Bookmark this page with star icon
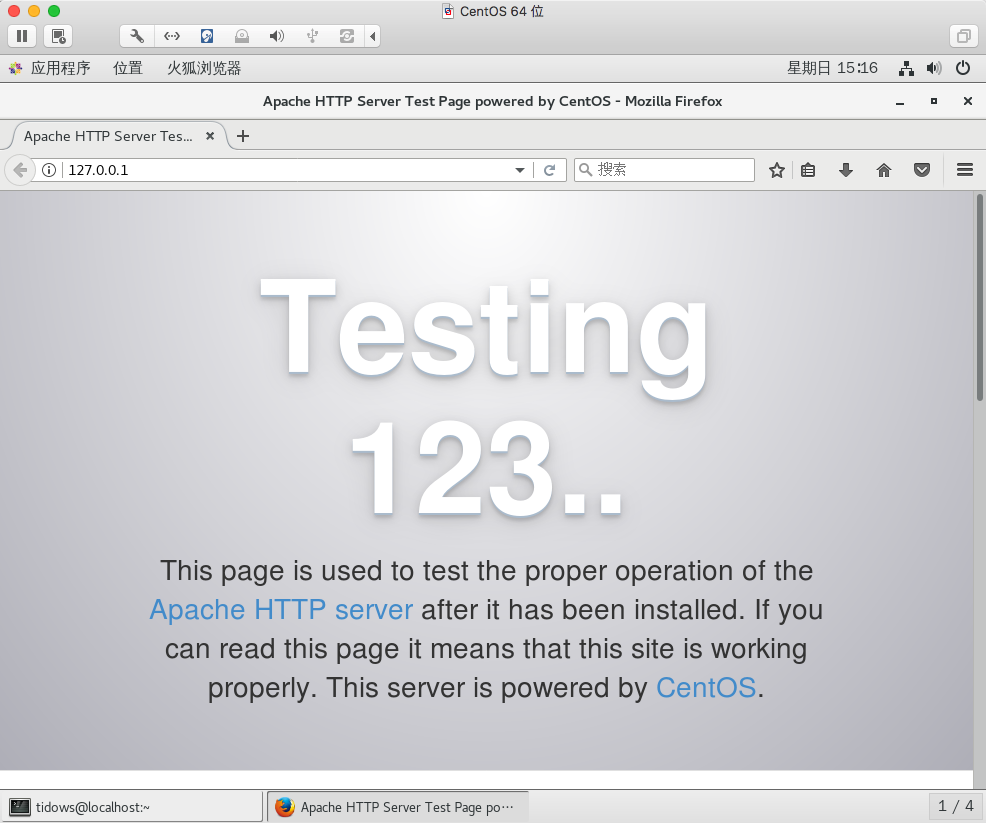This screenshot has width=986, height=823. pos(777,170)
